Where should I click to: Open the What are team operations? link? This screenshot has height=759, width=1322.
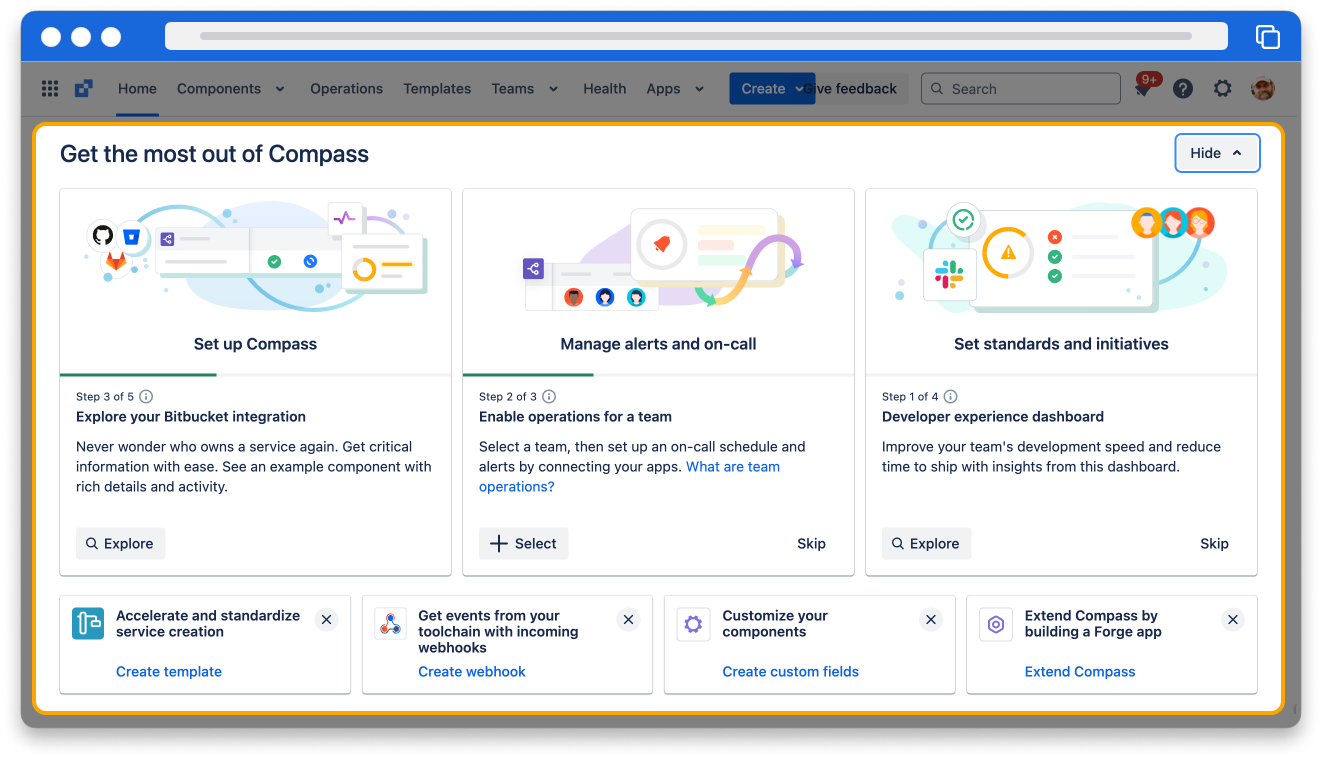click(x=733, y=467)
